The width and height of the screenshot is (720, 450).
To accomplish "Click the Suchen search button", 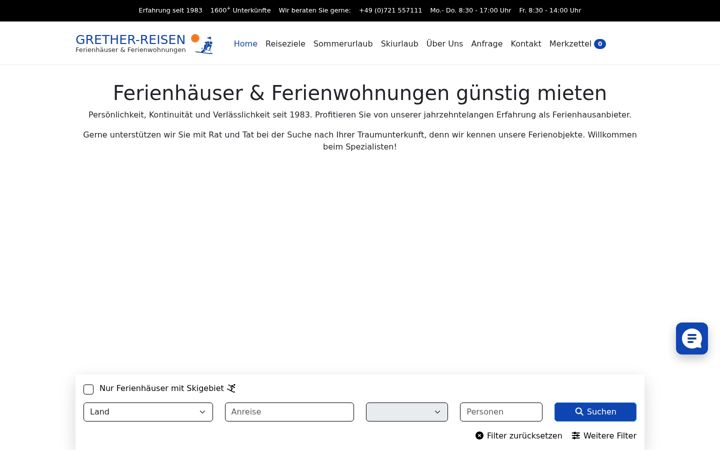I will pyautogui.click(x=595, y=412).
